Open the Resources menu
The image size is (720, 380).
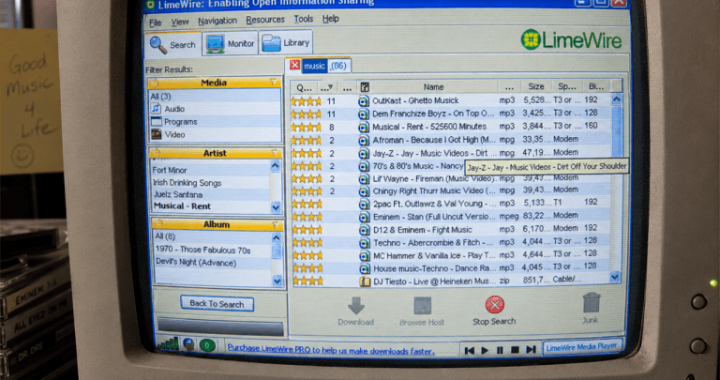(x=265, y=20)
